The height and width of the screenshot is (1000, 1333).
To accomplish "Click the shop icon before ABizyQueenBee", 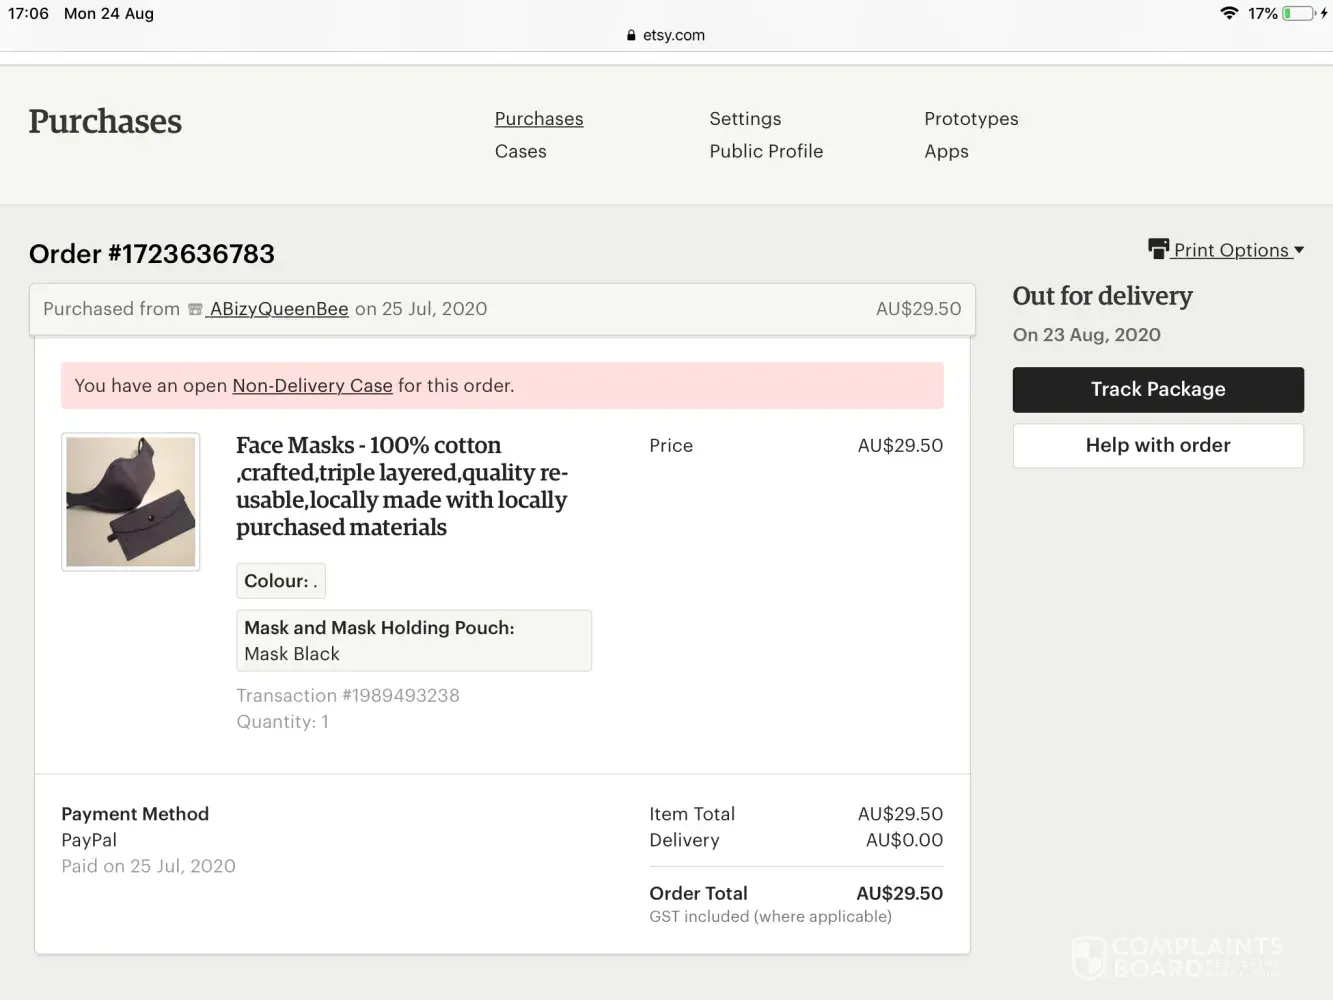I will [196, 310].
